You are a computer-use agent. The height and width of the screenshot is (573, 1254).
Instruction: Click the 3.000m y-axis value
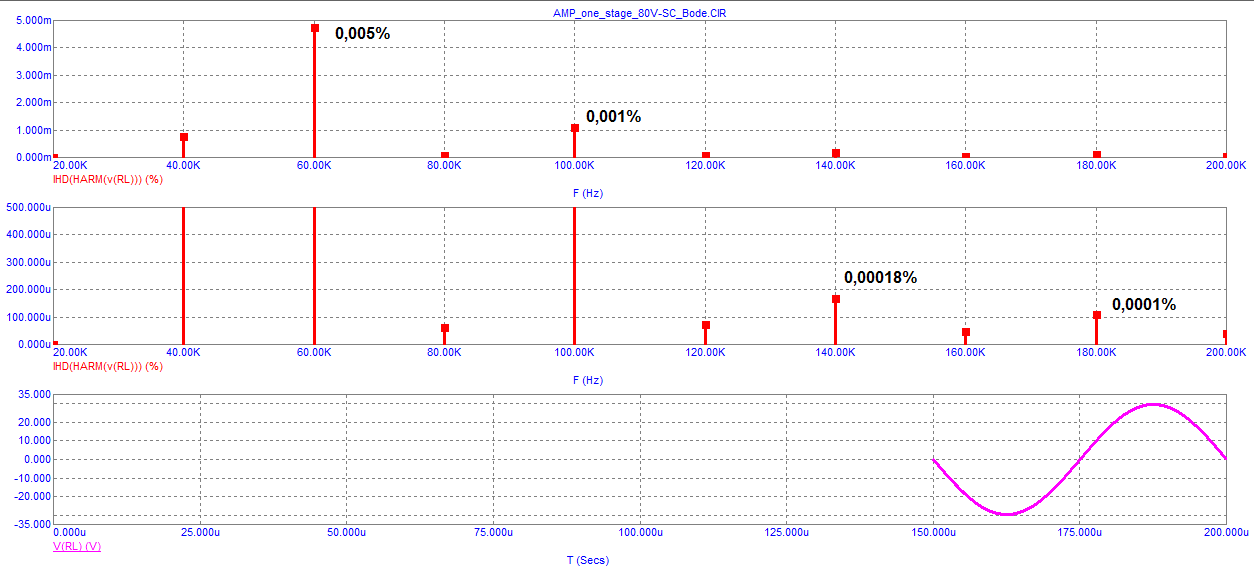pyautogui.click(x=34, y=75)
